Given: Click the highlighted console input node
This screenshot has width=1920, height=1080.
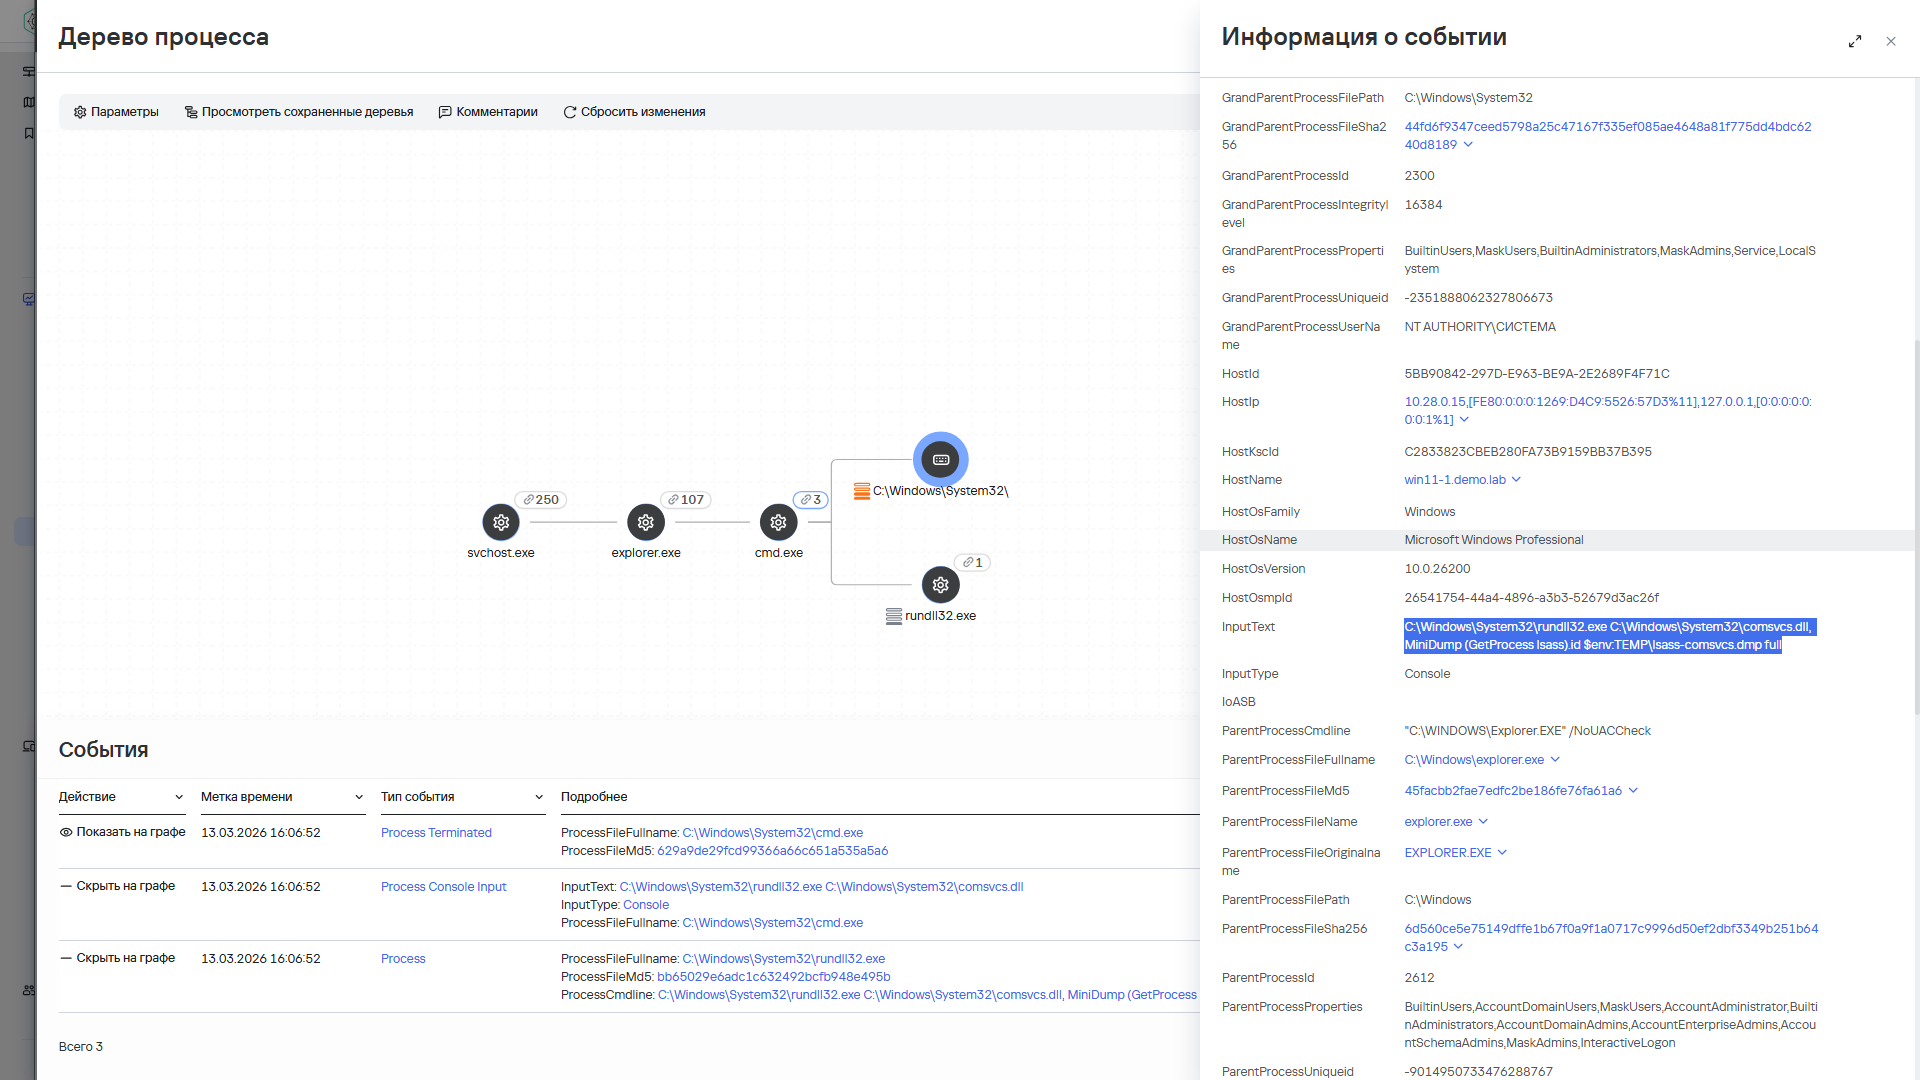Looking at the screenshot, I should tap(940, 460).
